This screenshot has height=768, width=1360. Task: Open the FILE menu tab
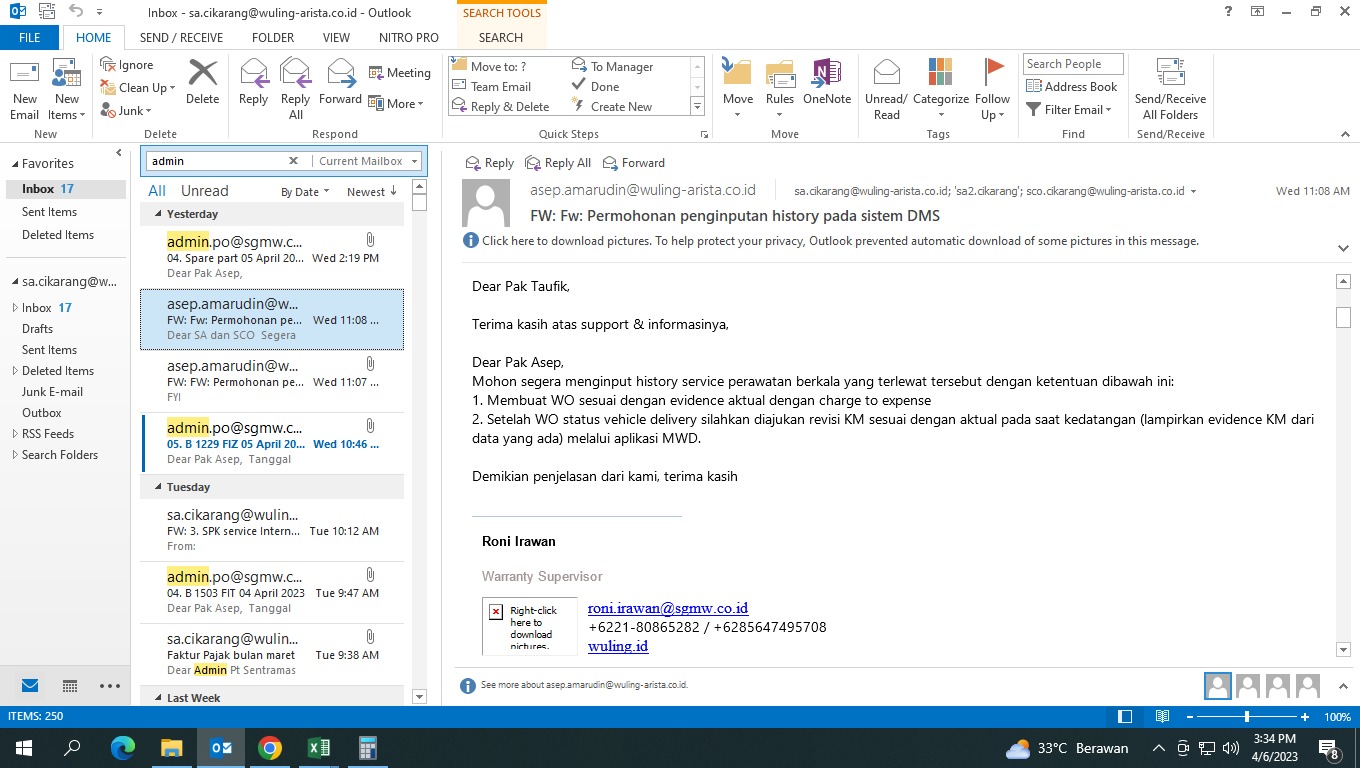click(30, 38)
